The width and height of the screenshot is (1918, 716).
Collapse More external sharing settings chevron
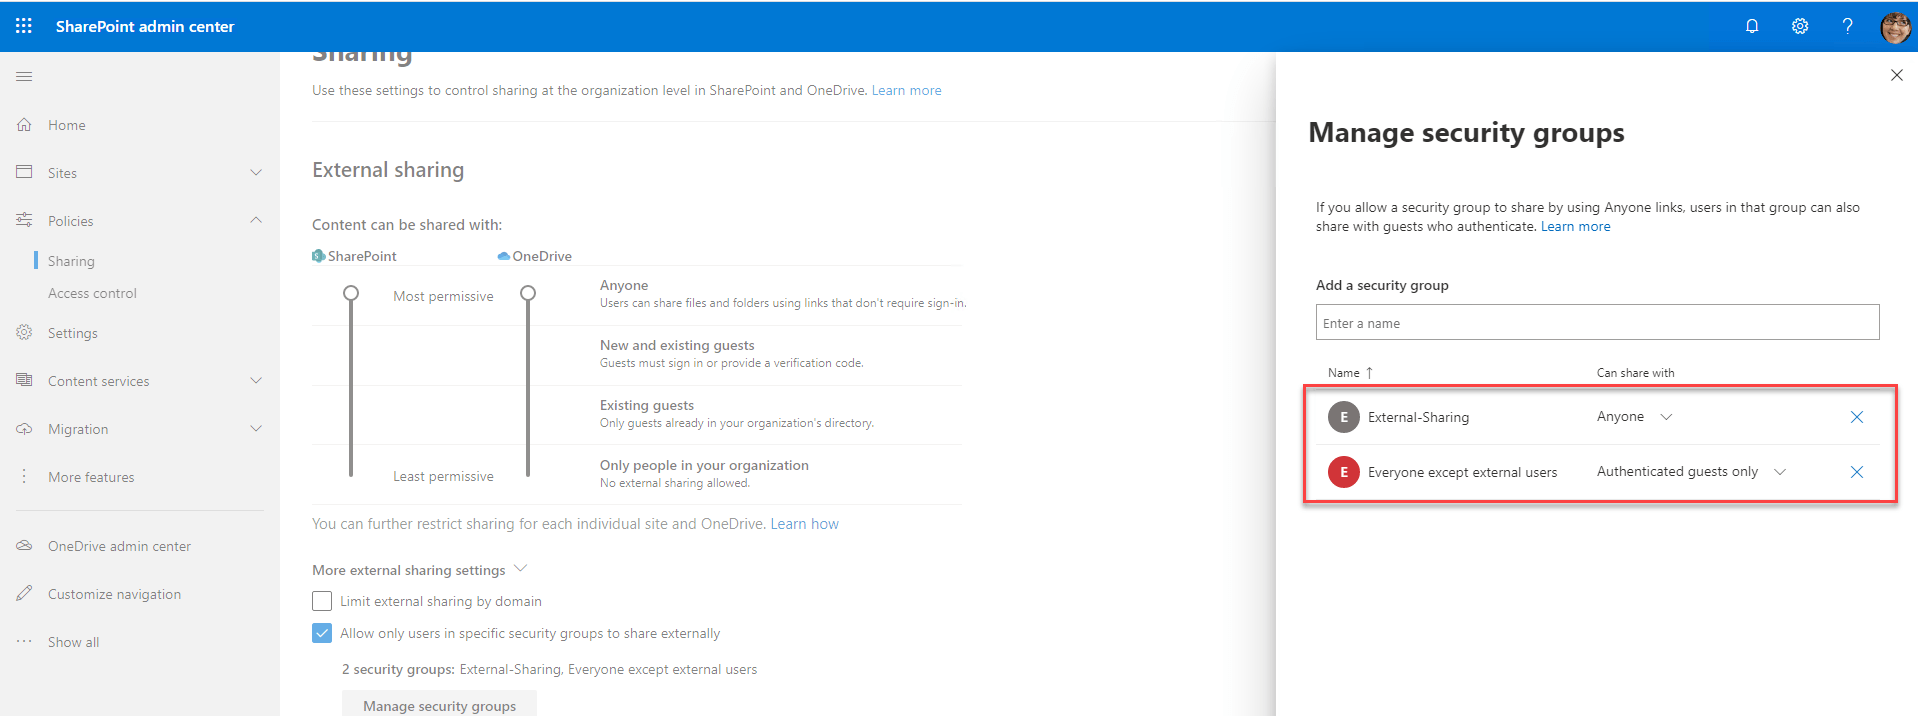click(520, 568)
